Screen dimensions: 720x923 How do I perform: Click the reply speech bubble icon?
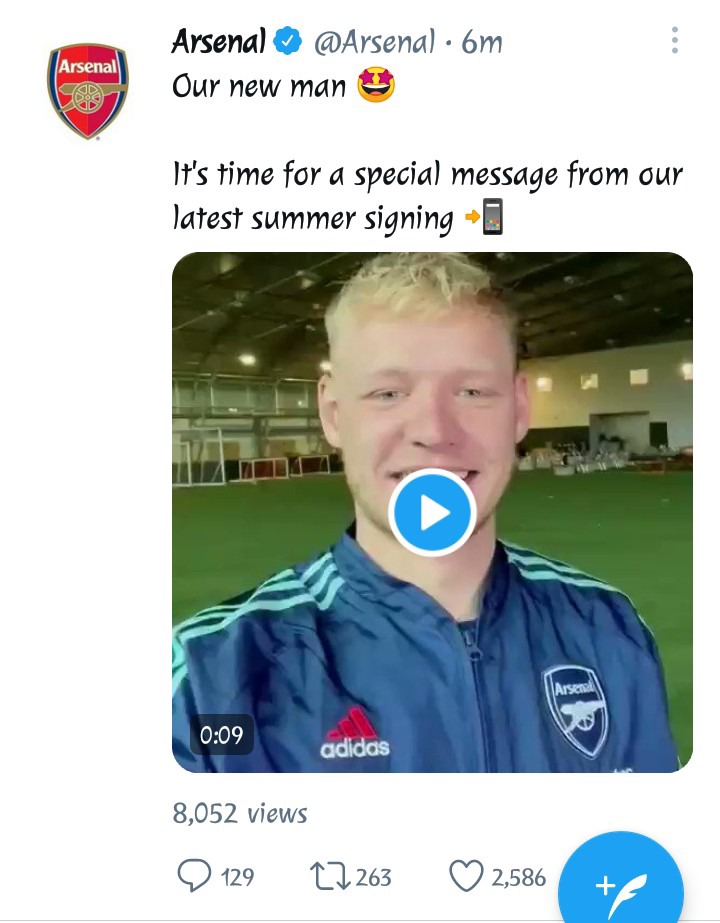pyautogui.click(x=194, y=875)
